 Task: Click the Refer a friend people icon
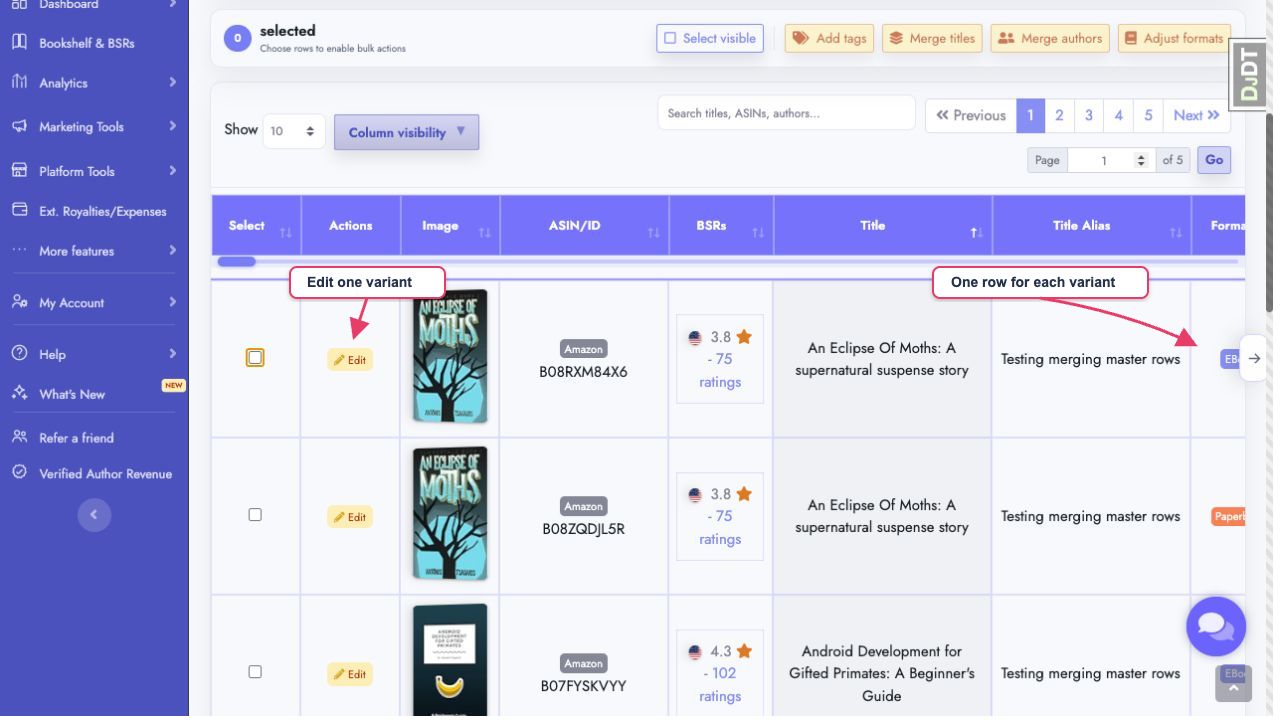point(19,437)
